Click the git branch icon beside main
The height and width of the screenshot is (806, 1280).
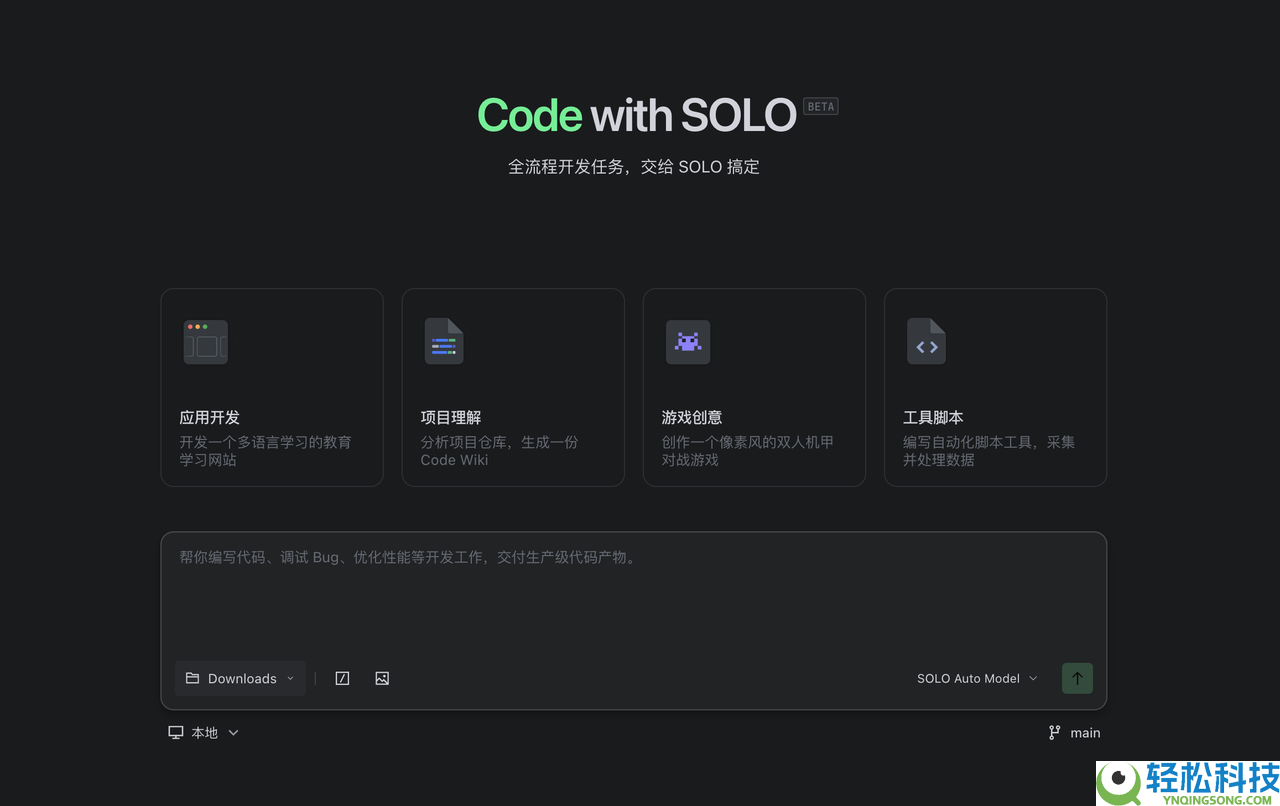click(1053, 732)
